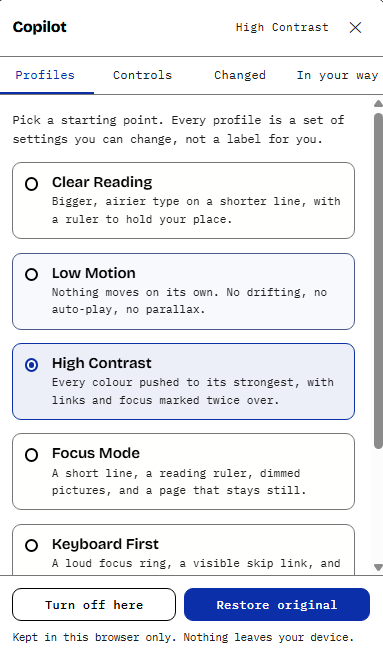Click the Keyboard First card title

pos(105,544)
